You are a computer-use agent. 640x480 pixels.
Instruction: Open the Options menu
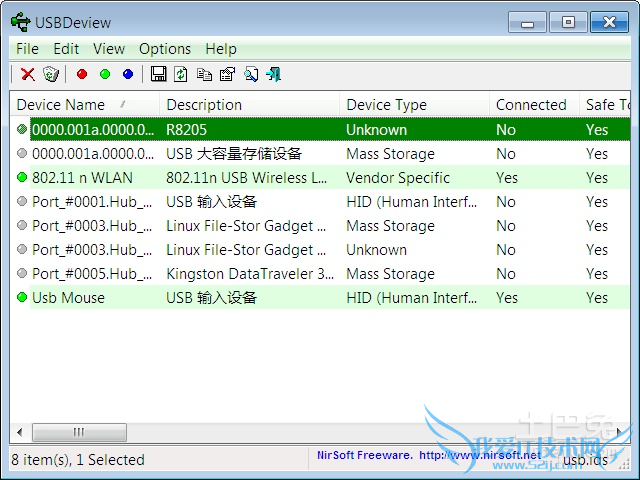coord(165,49)
